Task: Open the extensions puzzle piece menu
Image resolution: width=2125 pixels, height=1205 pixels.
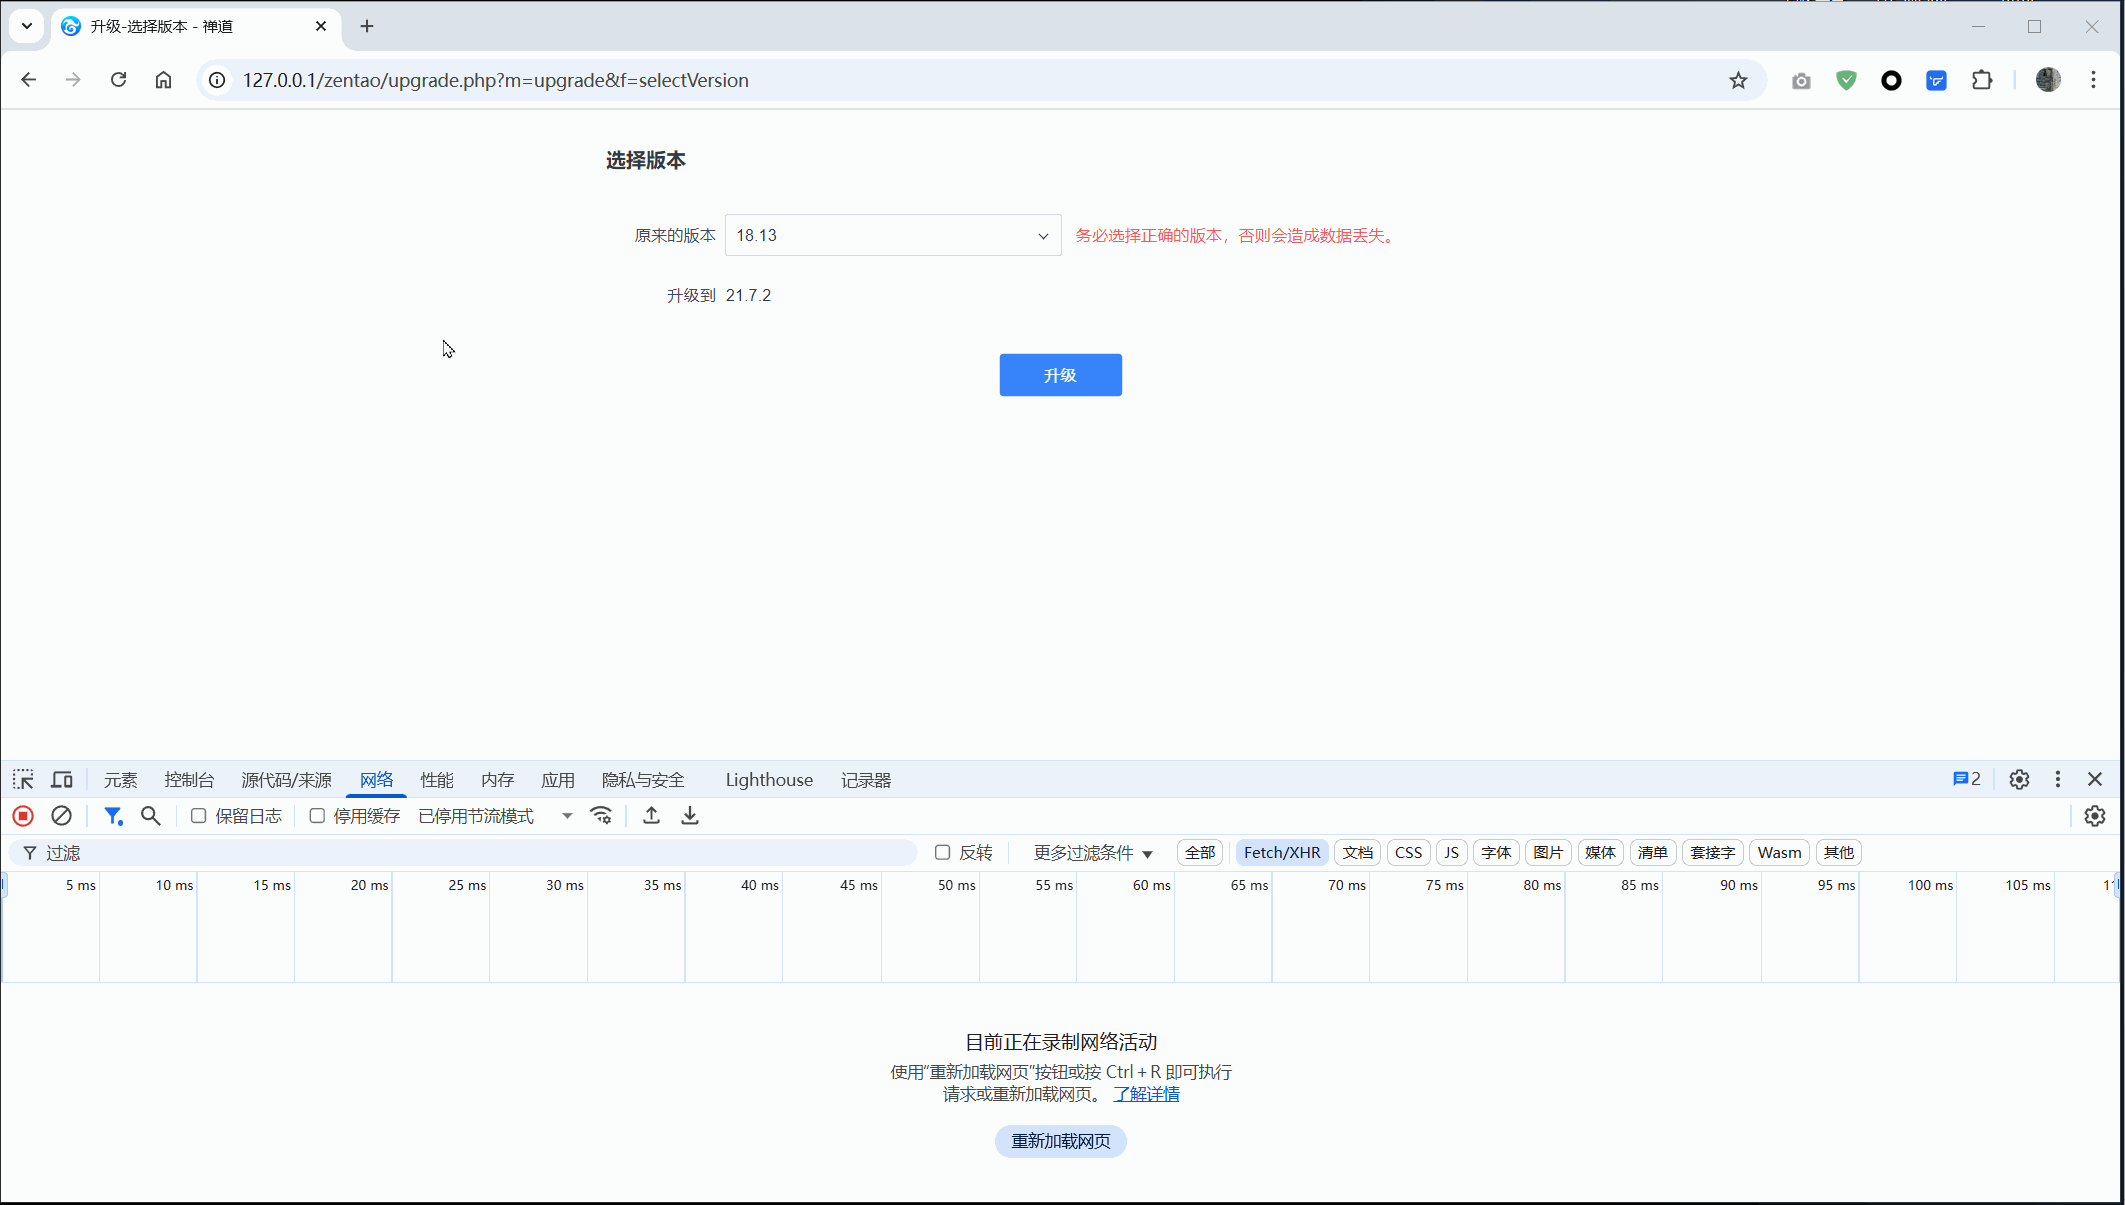Action: (x=1981, y=80)
